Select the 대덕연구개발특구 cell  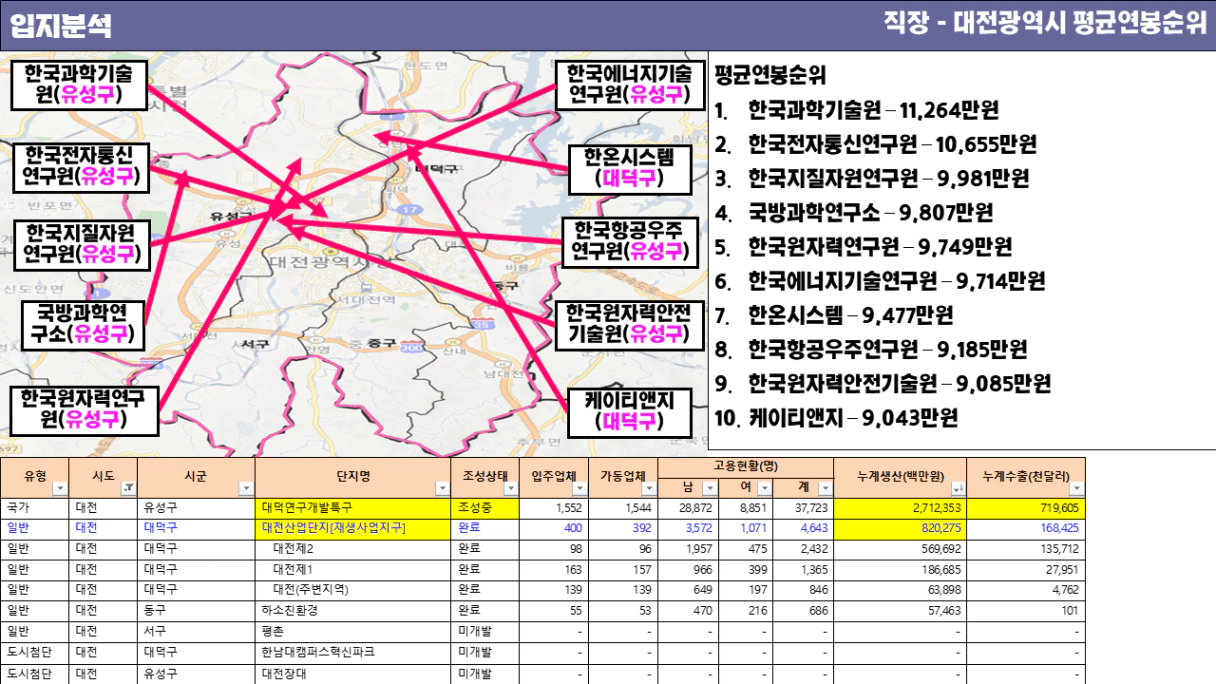click(353, 508)
